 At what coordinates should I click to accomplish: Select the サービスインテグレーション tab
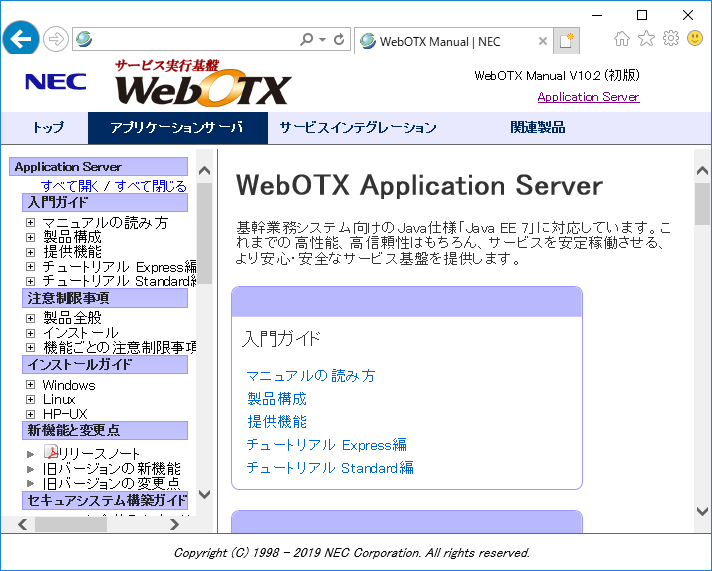pos(358,128)
